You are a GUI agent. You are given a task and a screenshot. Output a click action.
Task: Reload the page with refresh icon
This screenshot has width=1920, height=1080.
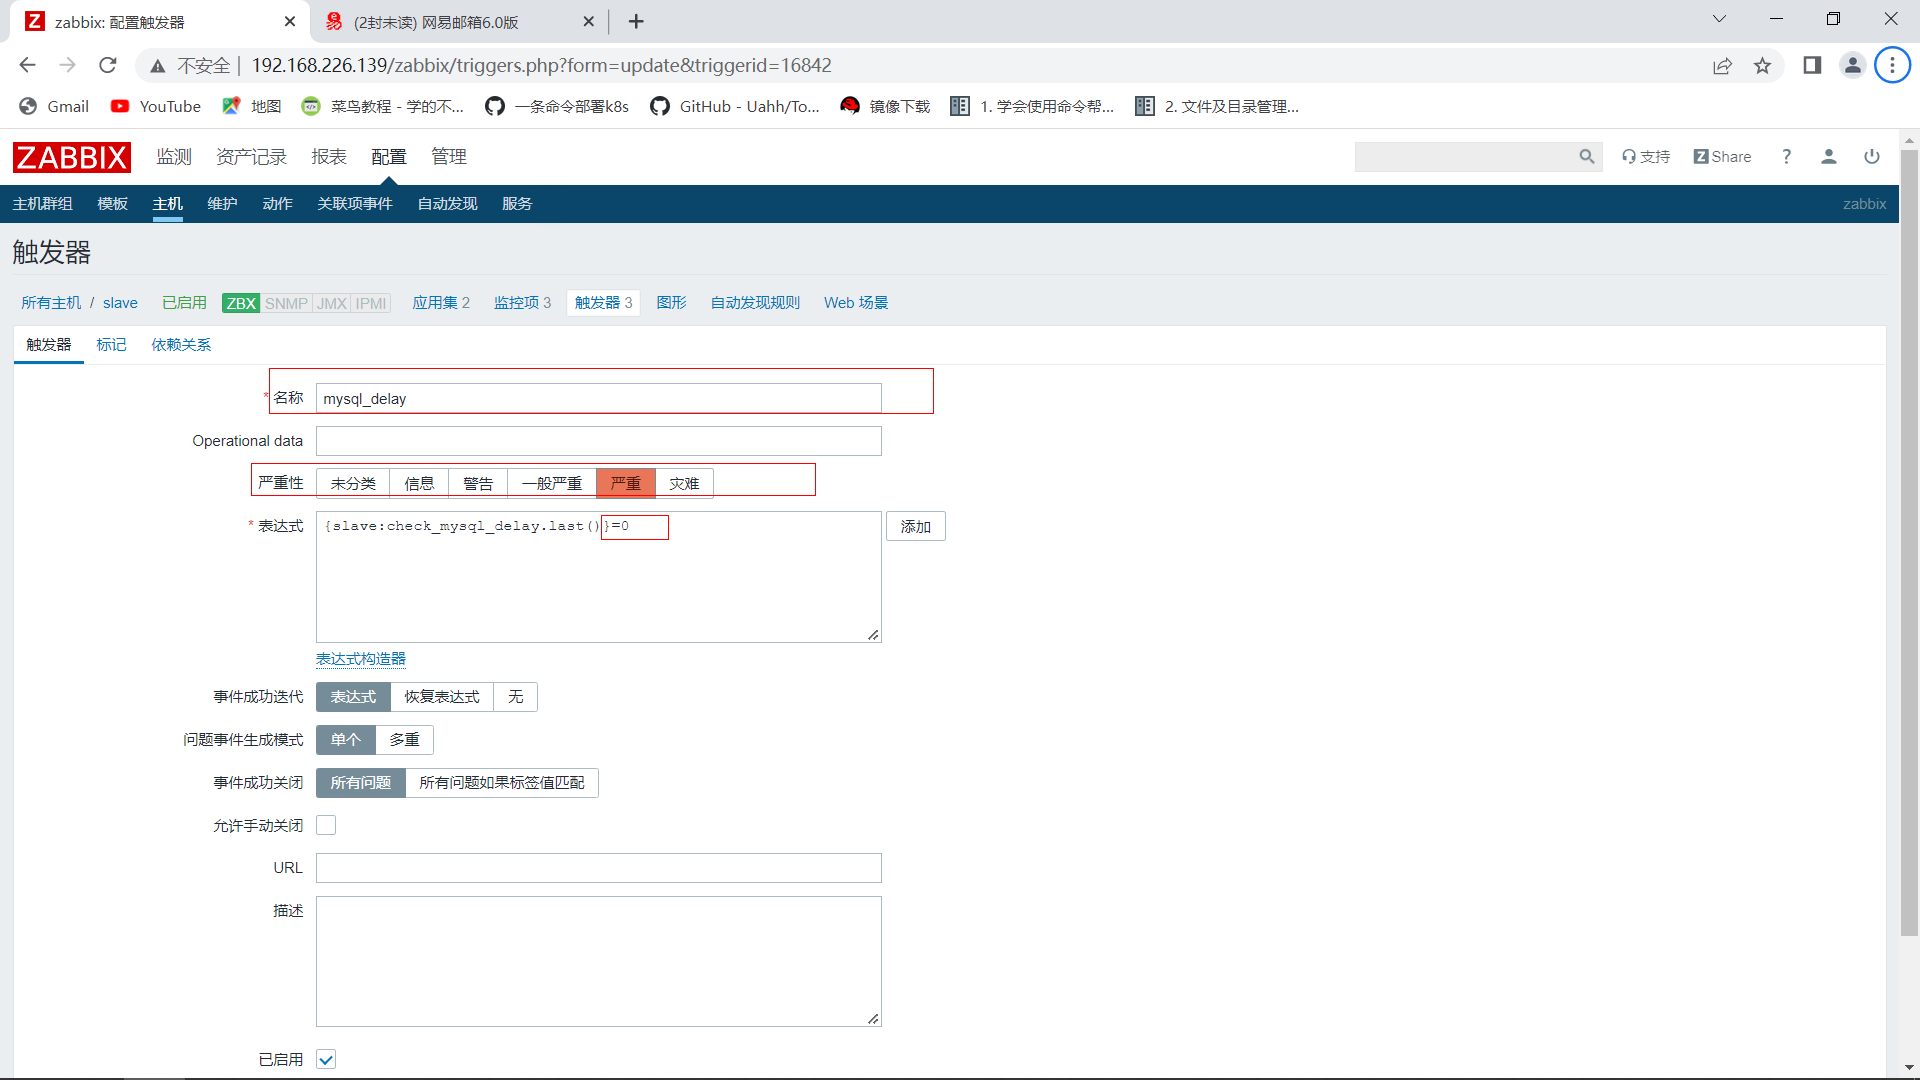(x=108, y=66)
